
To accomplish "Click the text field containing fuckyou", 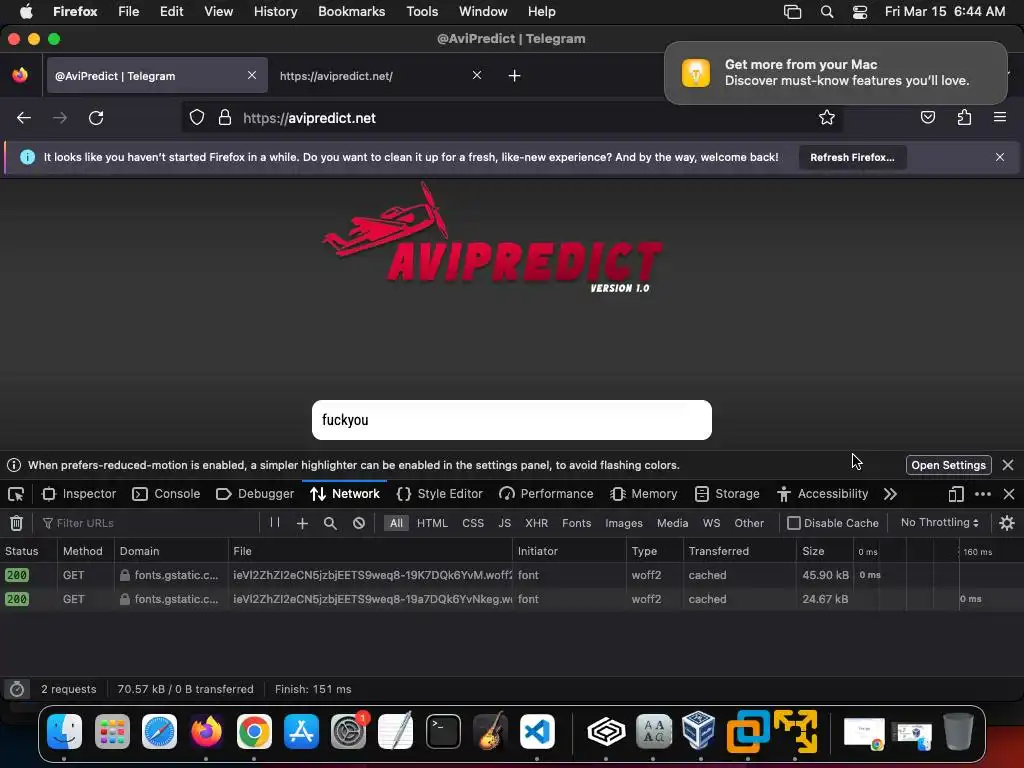I will tap(512, 420).
